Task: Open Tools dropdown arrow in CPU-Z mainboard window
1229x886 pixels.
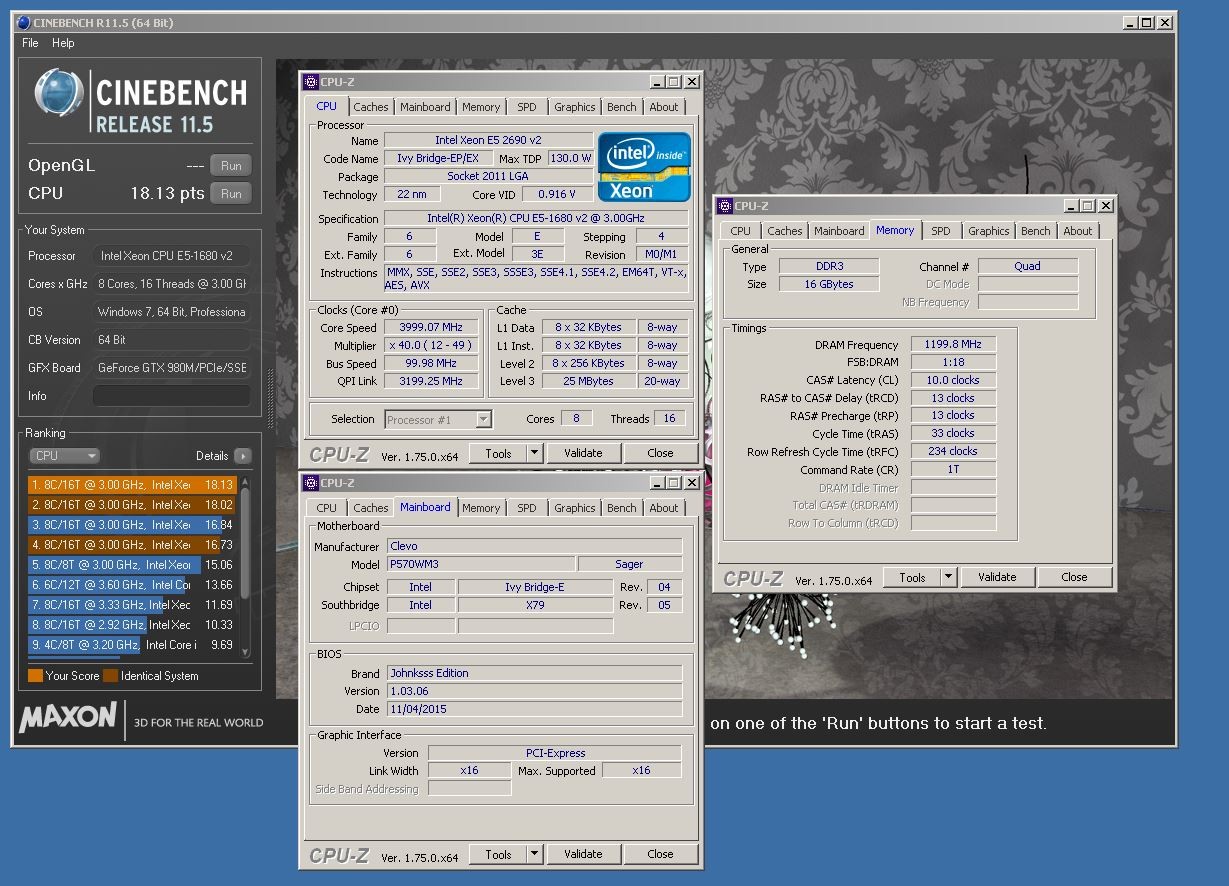Action: (535, 854)
